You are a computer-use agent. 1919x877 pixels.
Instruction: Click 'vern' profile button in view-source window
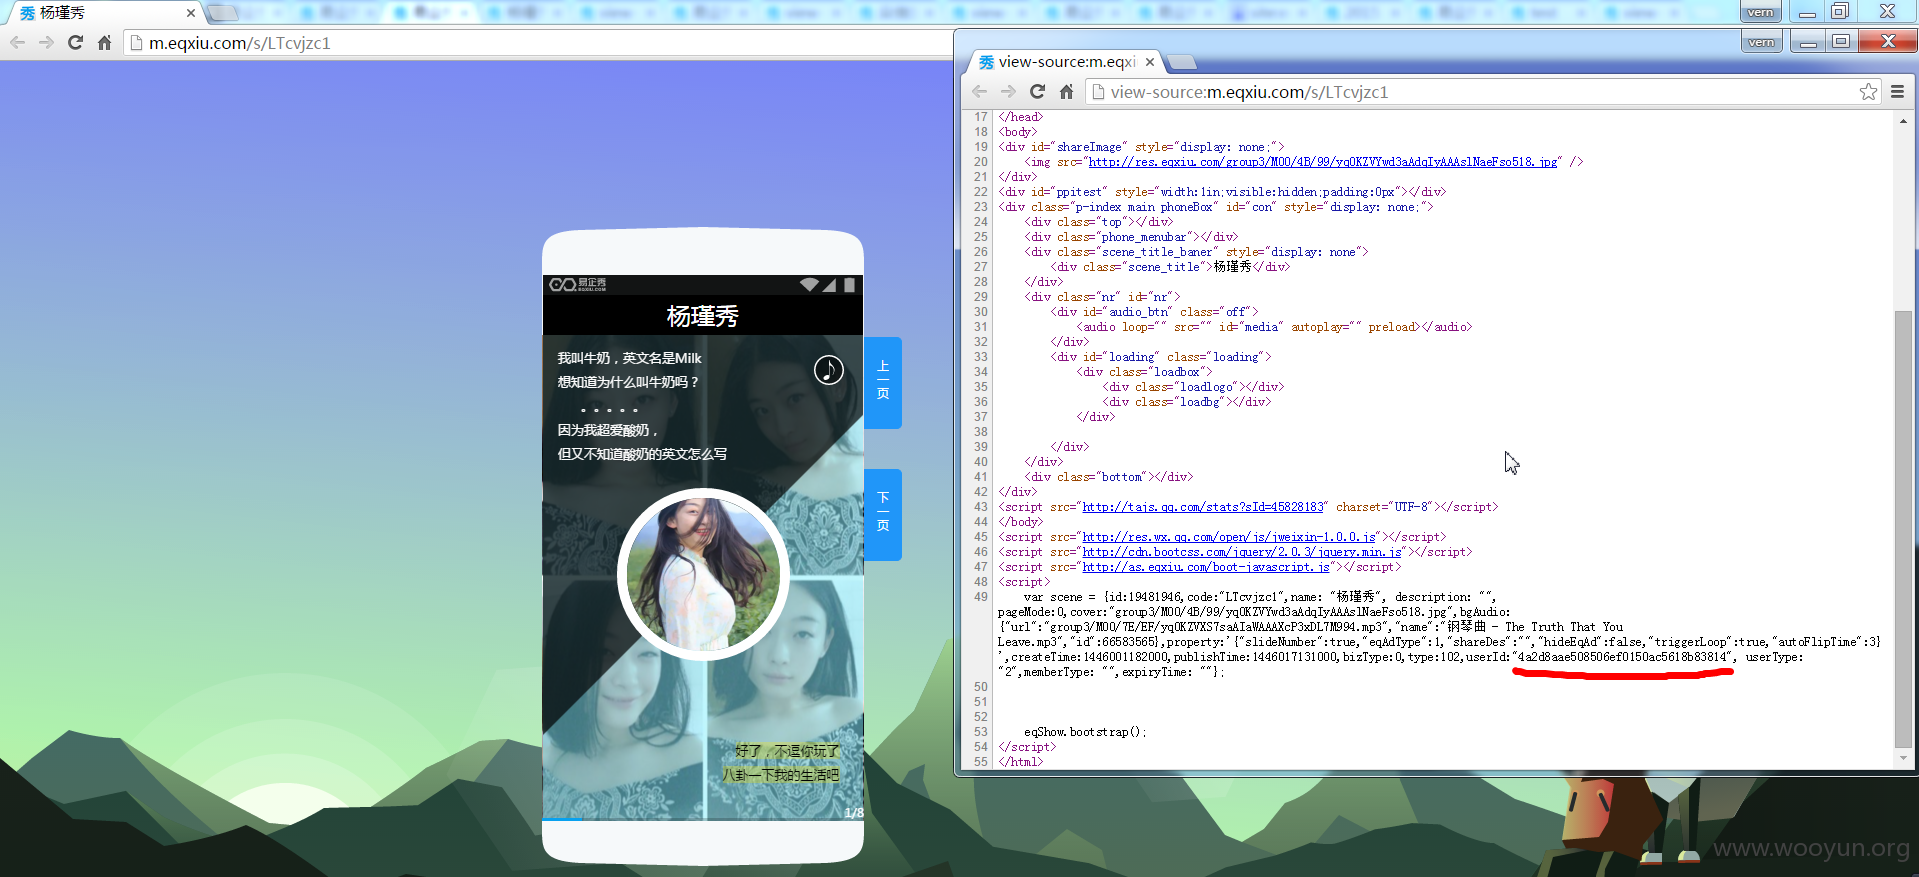[x=1761, y=42]
